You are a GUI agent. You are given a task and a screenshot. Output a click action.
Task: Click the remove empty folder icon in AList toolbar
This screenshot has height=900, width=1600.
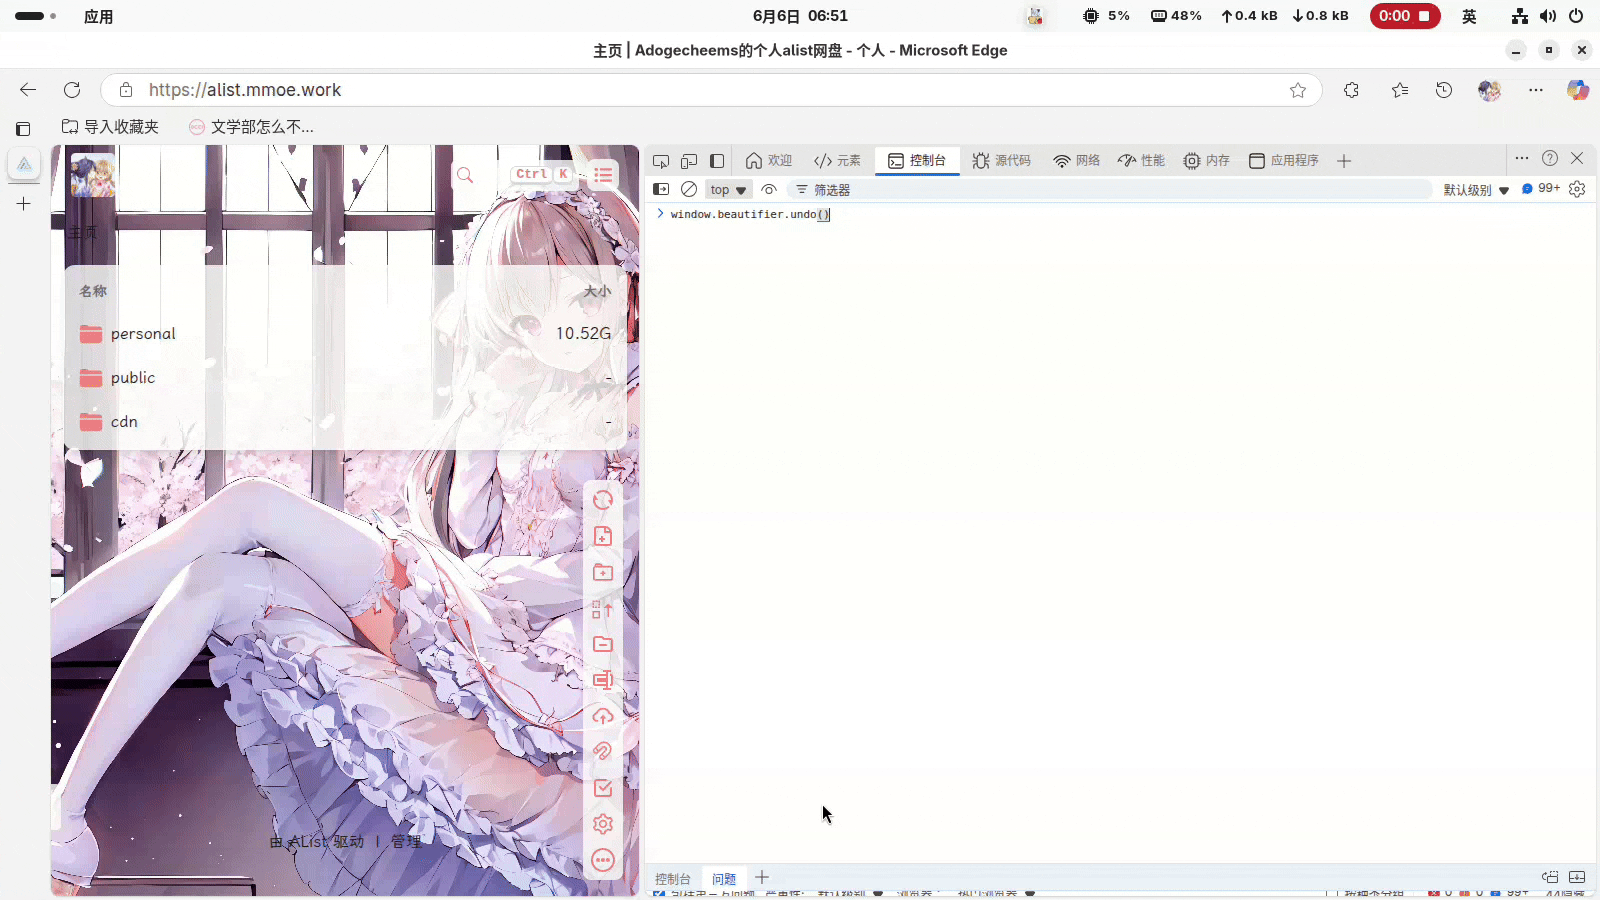[x=603, y=644]
